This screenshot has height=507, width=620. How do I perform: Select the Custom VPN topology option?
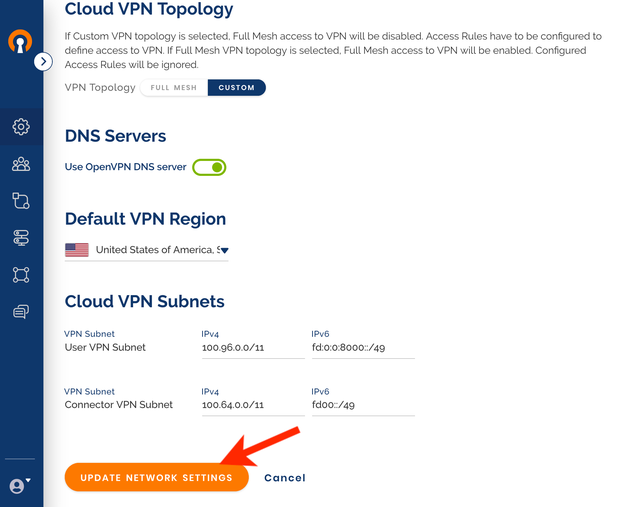236,87
